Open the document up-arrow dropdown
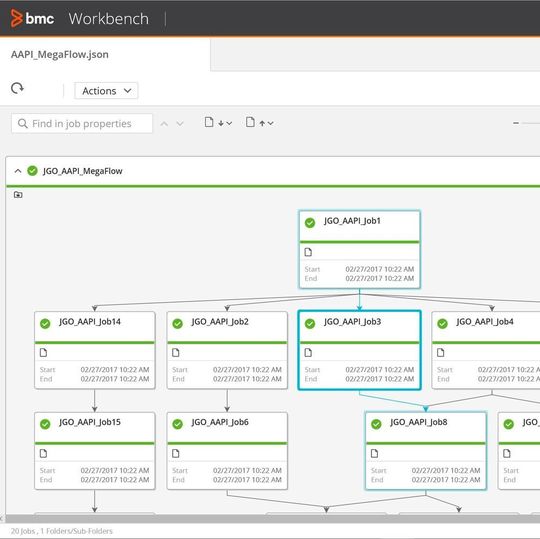Image resolution: width=540 pixels, height=539 pixels. click(260, 123)
